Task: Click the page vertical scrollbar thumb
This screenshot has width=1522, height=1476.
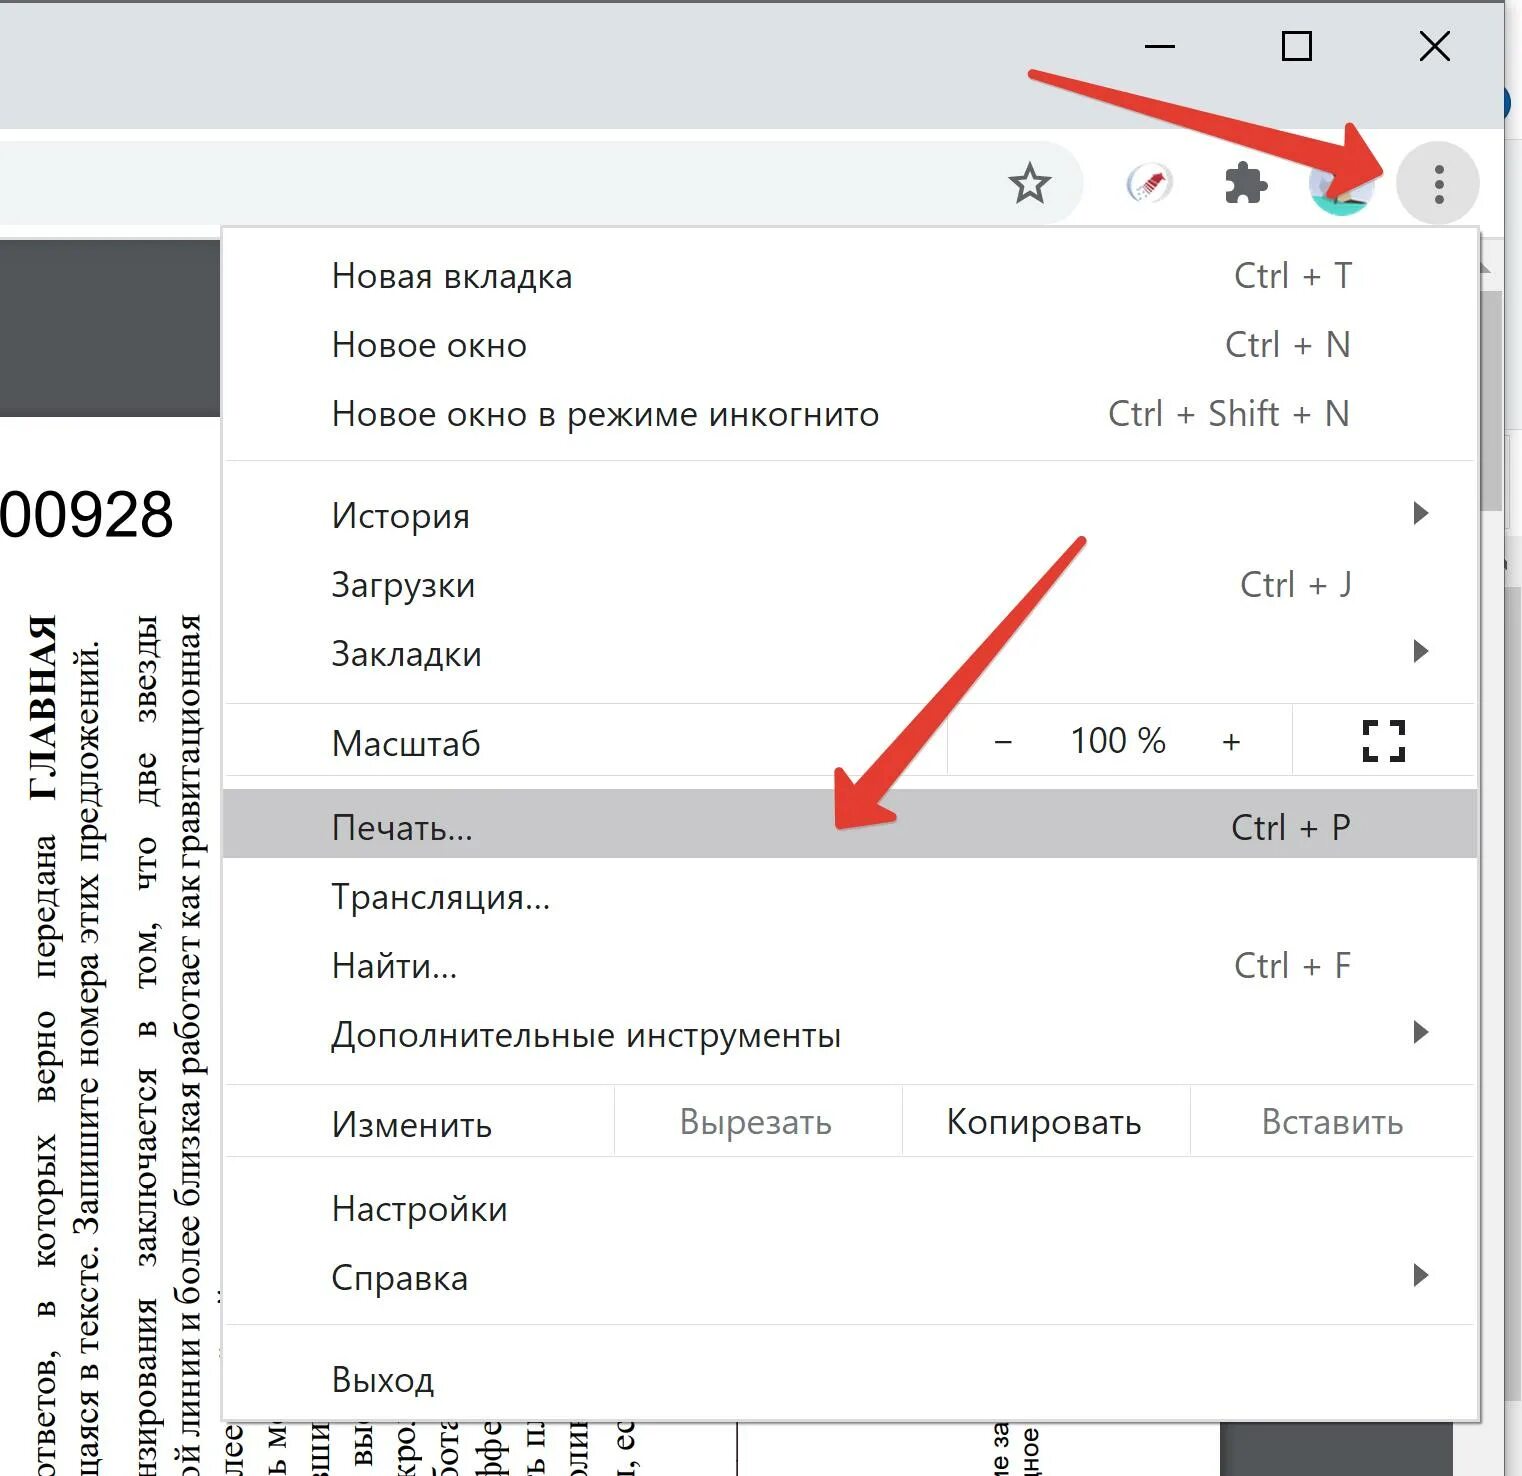Action: (x=1490, y=400)
